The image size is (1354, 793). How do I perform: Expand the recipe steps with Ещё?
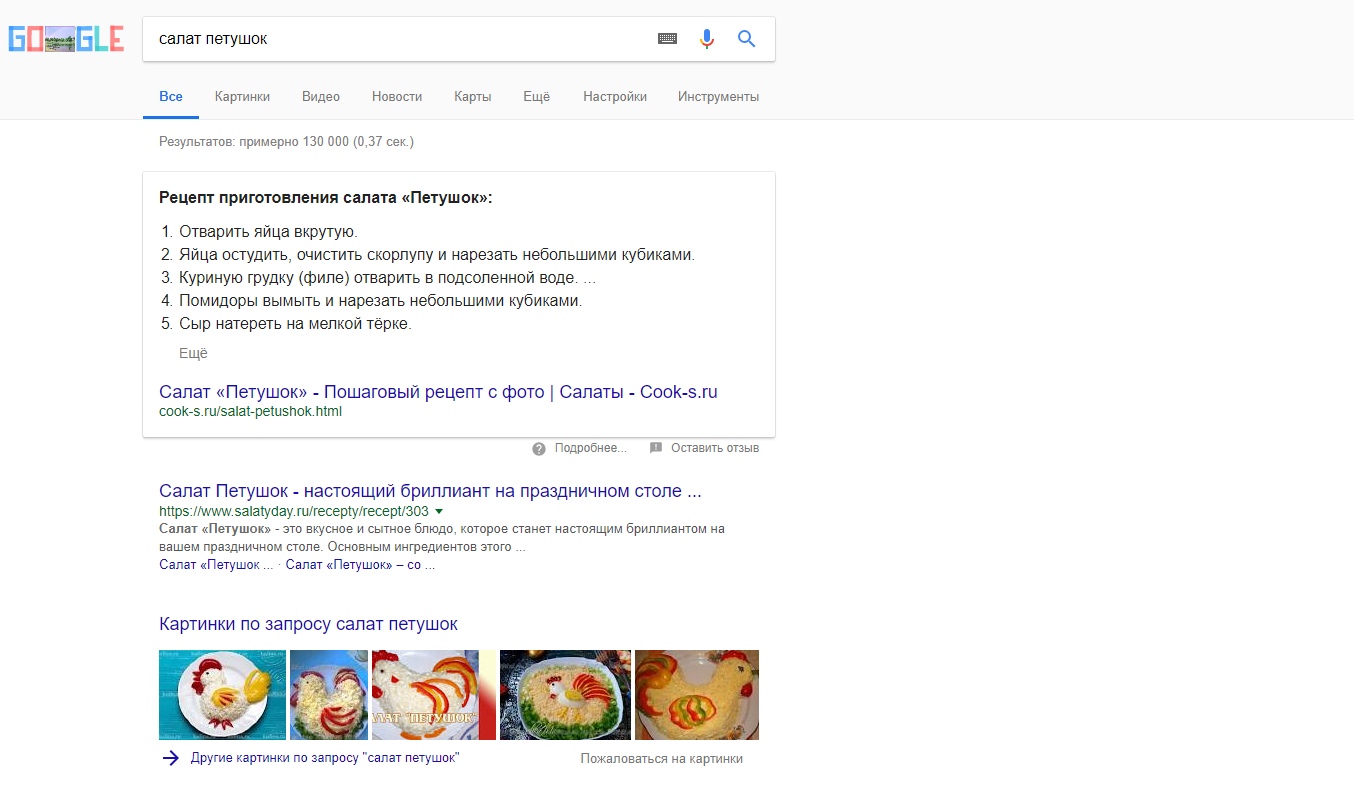(x=193, y=353)
